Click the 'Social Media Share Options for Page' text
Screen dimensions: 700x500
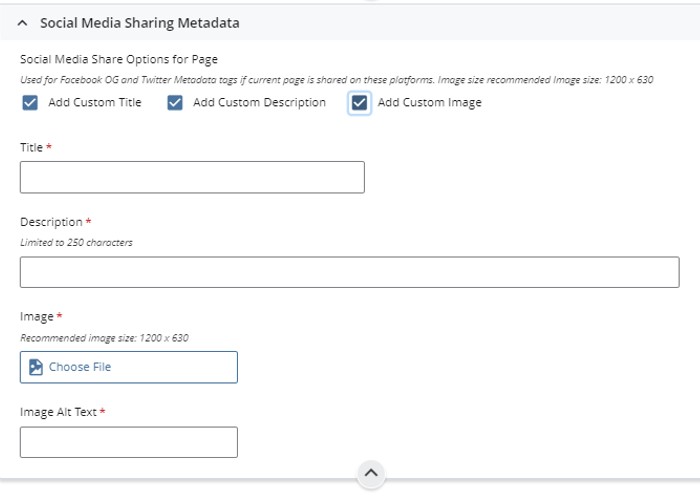[119, 59]
